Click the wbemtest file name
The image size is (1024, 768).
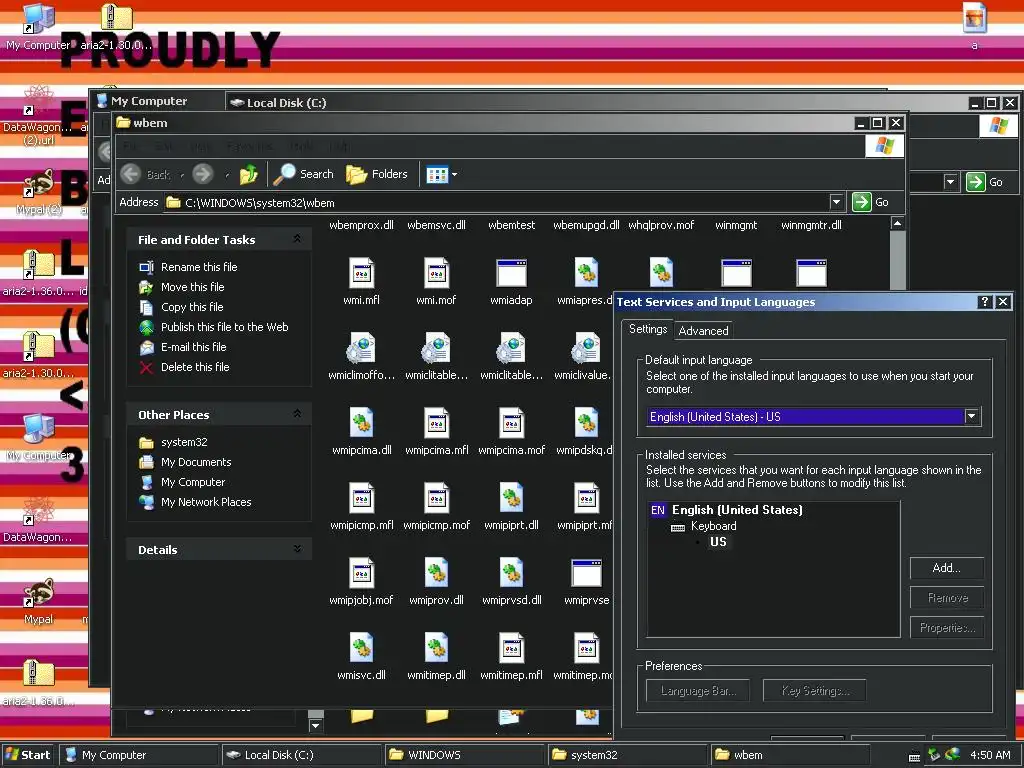coord(511,225)
